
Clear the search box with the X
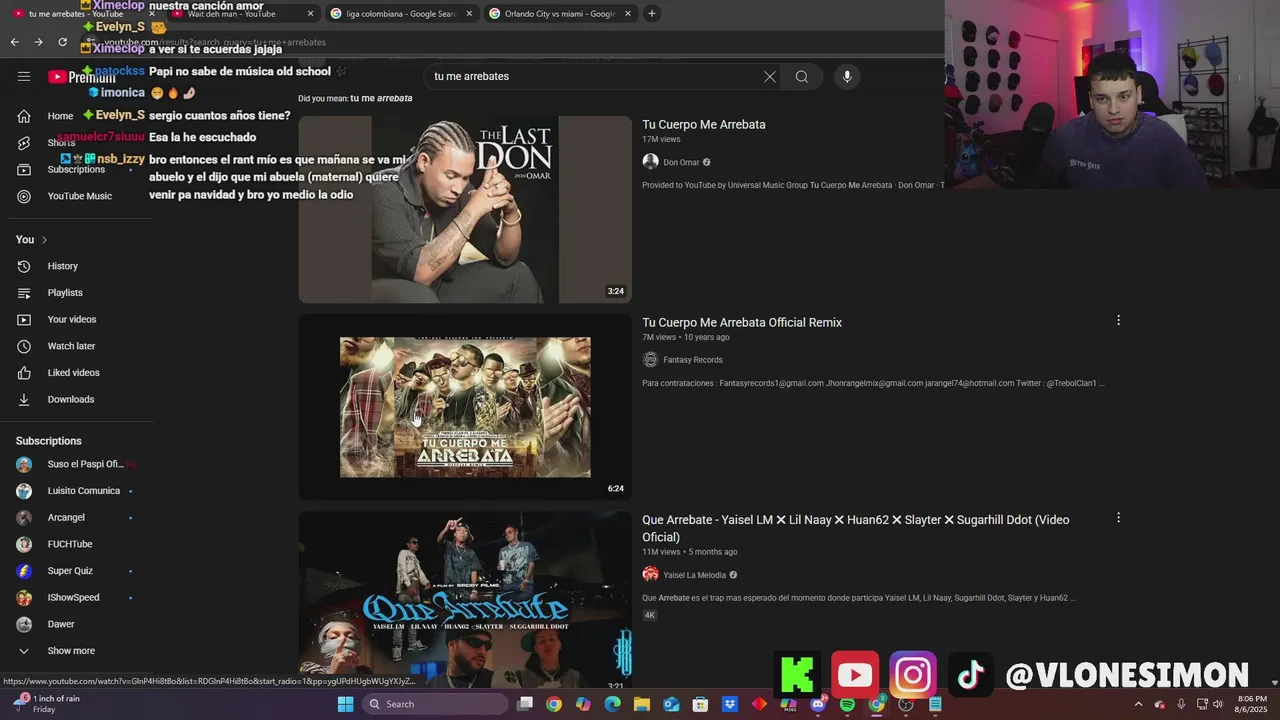(x=770, y=77)
